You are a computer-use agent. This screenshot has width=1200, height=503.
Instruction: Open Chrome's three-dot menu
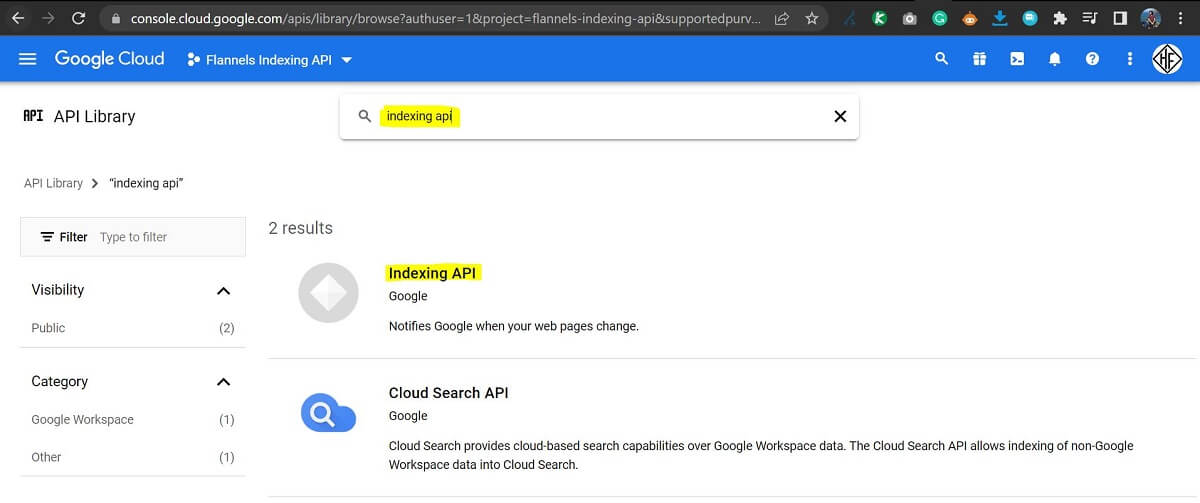click(x=1181, y=18)
